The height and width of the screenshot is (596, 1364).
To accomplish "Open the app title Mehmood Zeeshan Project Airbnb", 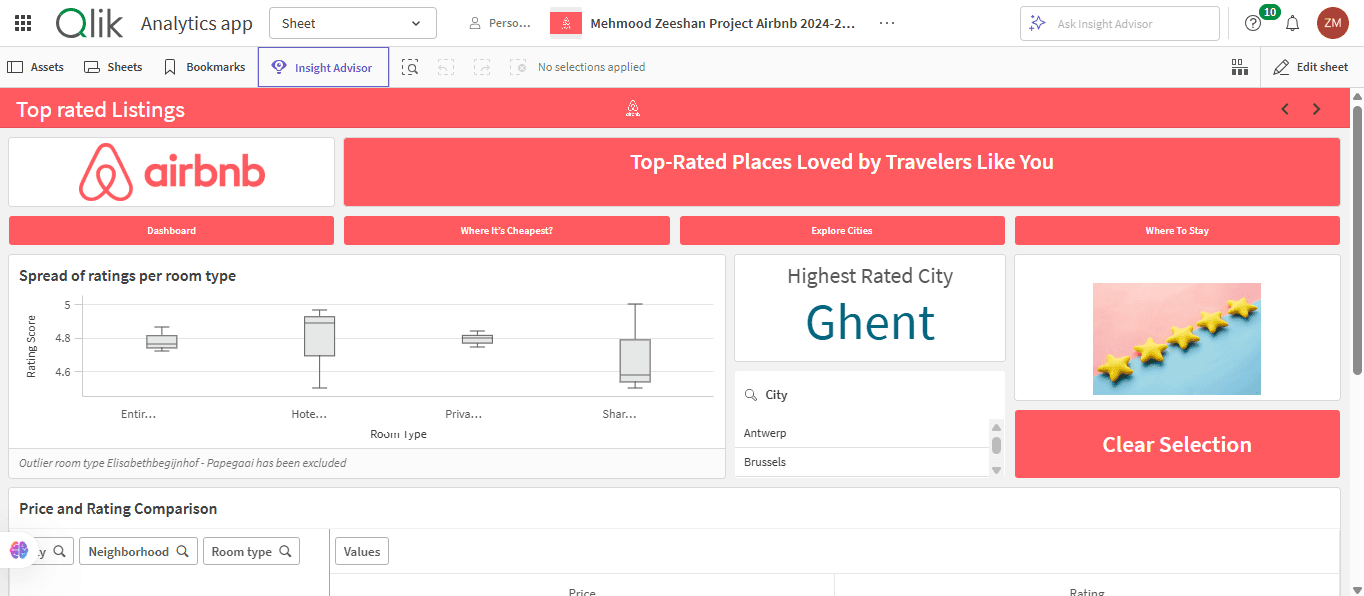I will [x=723, y=23].
